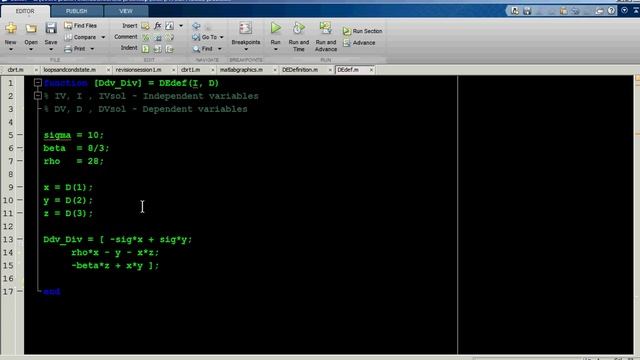Viewport: 640px width, 360px height.
Task: Switch to the PUBLISH ribbon tab
Action: pyautogui.click(x=76, y=11)
